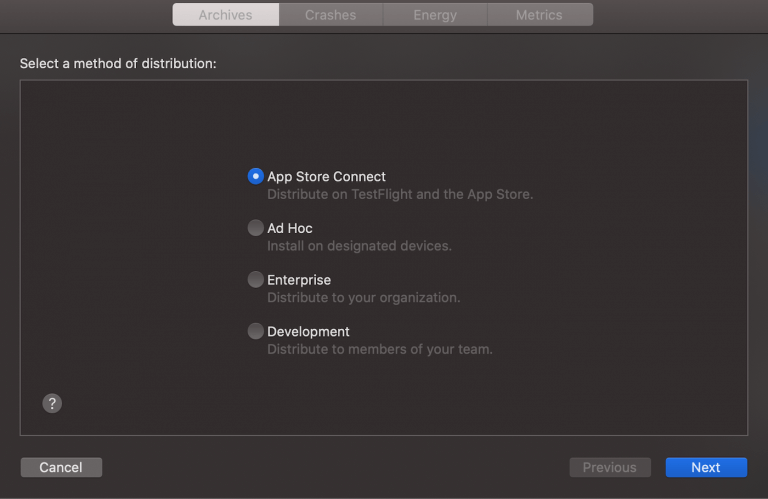Pick the Enterprise radio button

click(x=256, y=280)
